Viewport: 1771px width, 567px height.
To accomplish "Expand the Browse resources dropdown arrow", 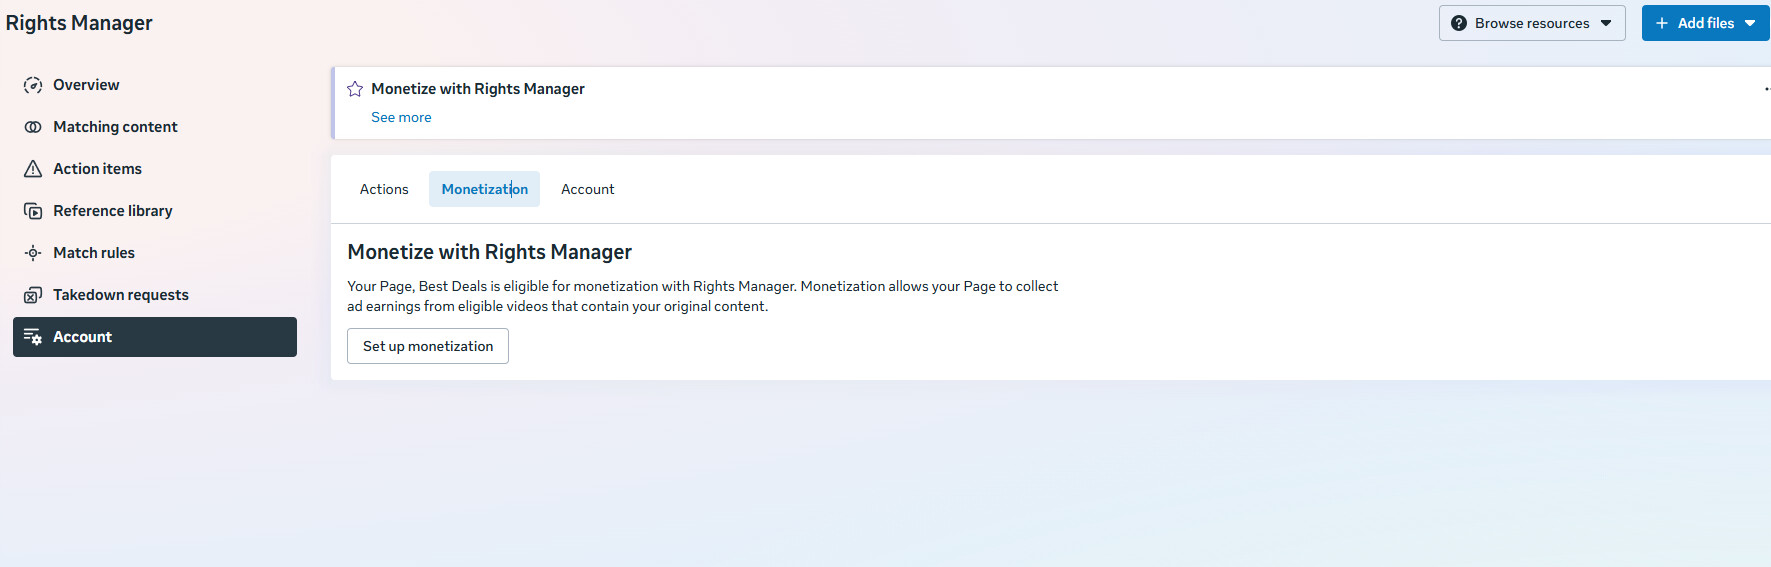I will coord(1606,23).
